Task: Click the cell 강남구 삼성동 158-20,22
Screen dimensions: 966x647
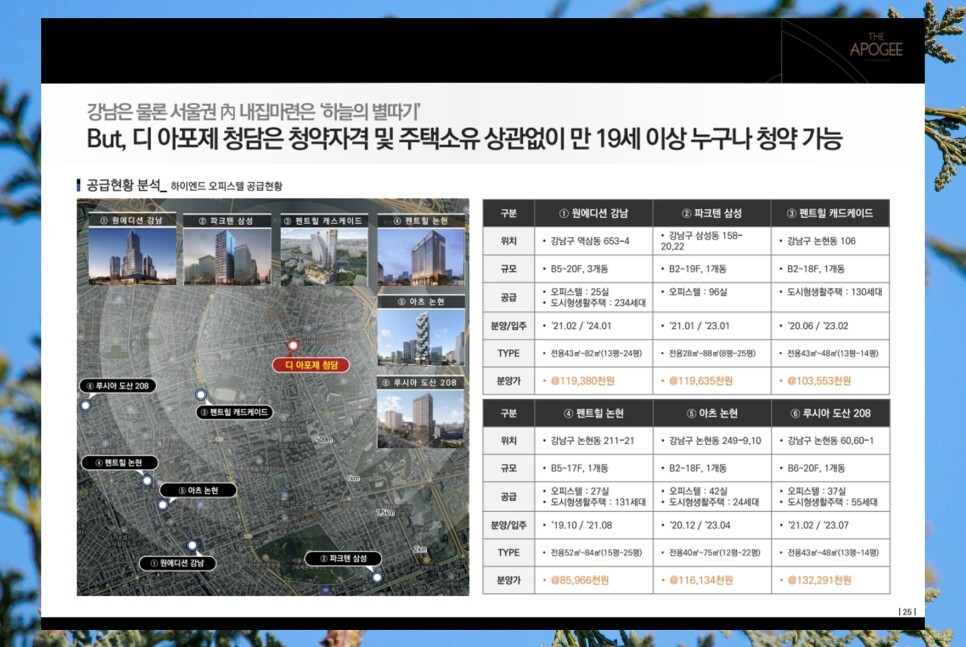Action: point(712,241)
